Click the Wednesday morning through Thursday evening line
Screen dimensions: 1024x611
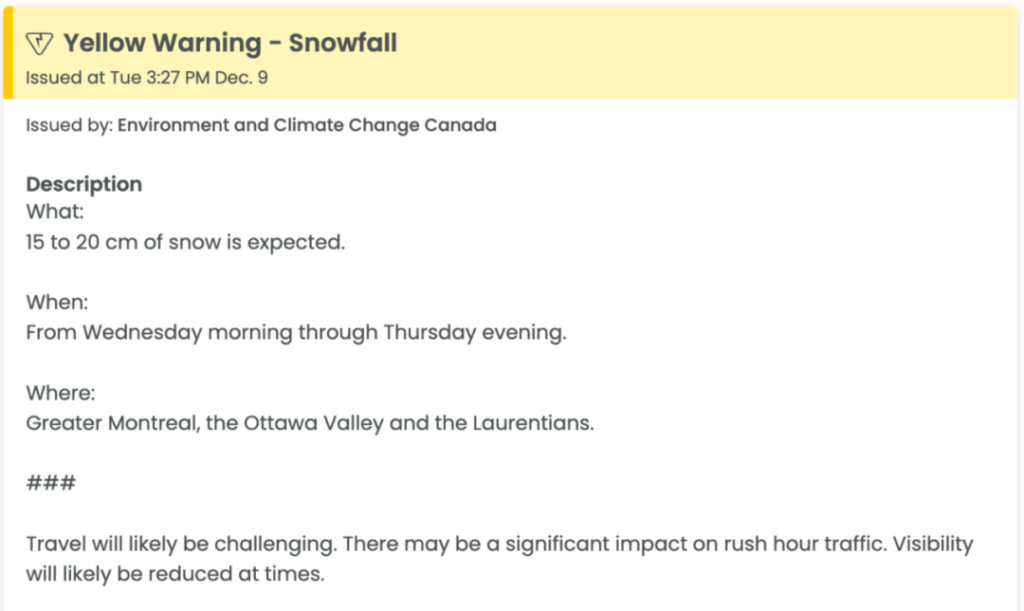pyautogui.click(x=296, y=332)
